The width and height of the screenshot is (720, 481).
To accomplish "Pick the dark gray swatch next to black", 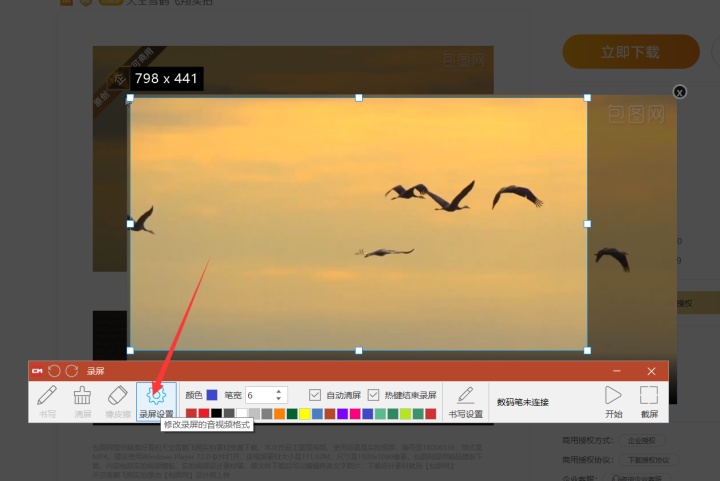I will (229, 414).
